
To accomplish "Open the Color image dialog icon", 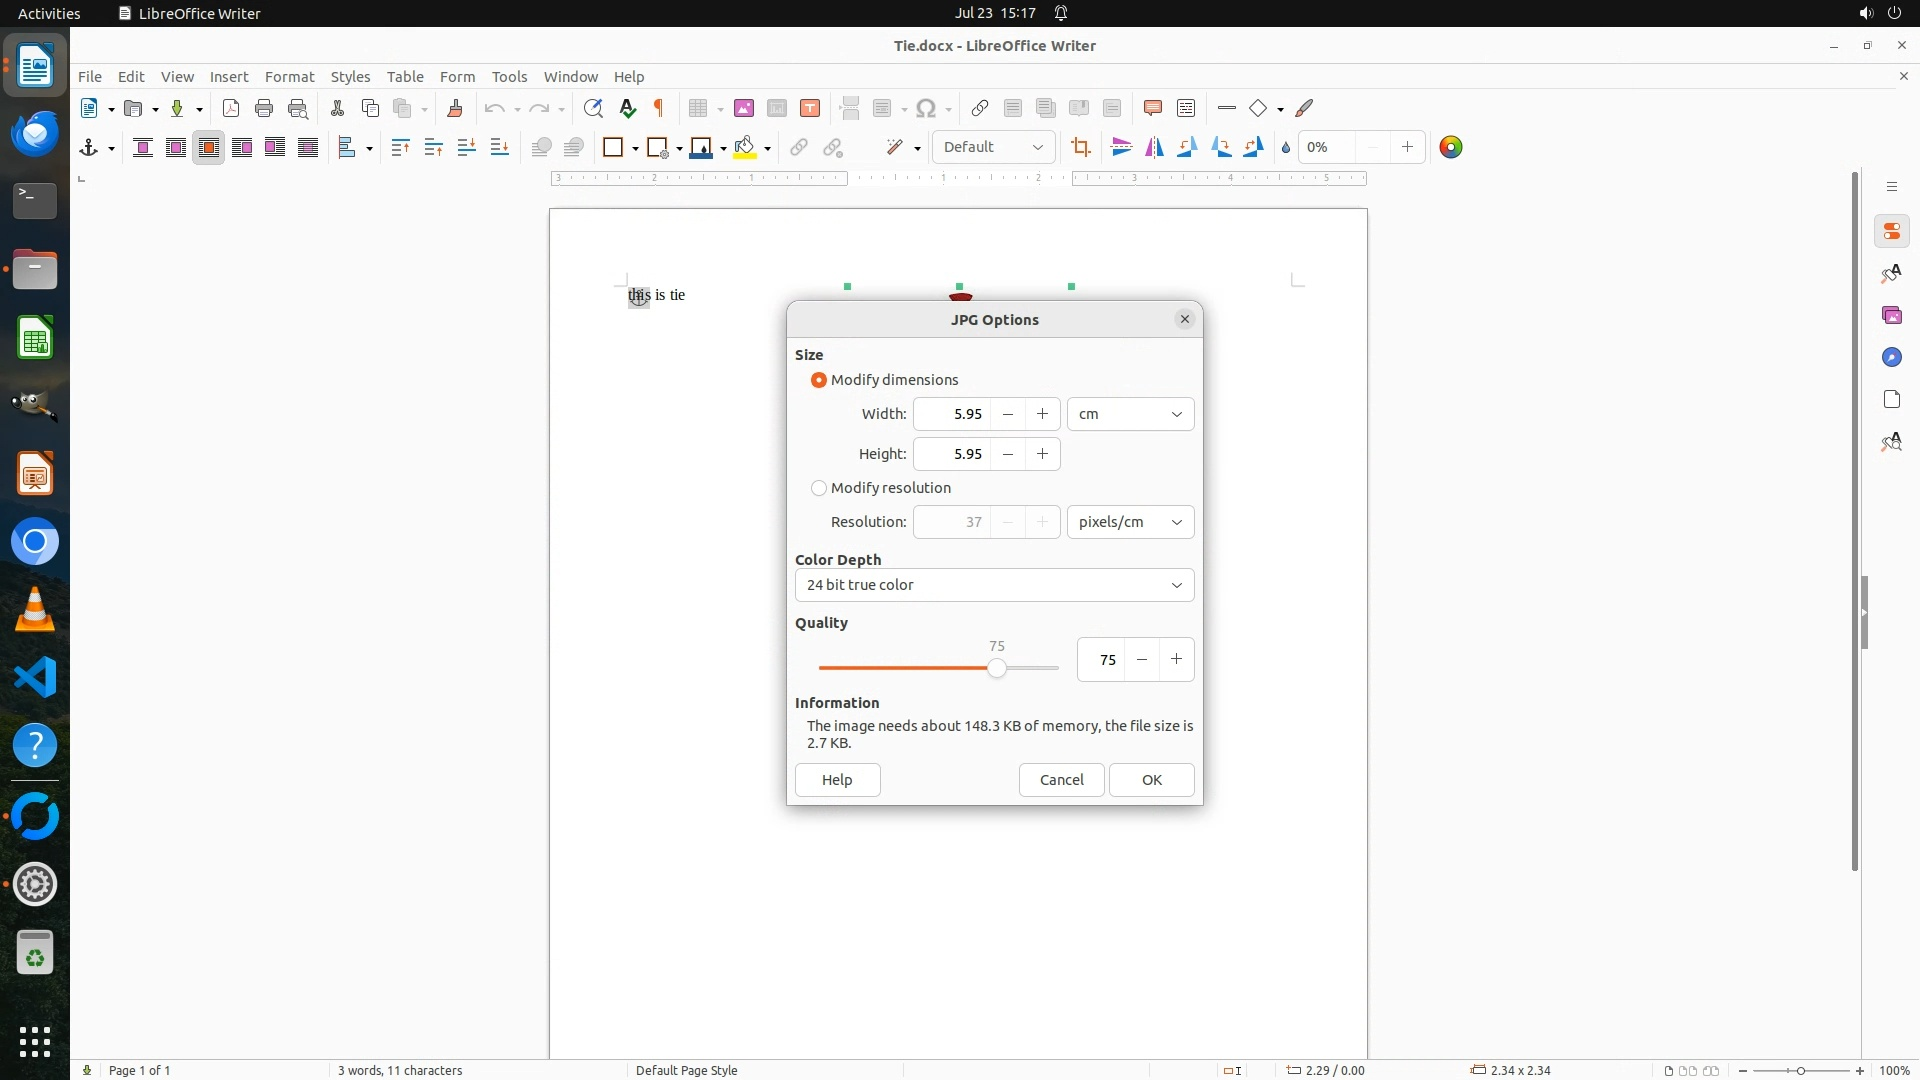I will [x=1450, y=148].
